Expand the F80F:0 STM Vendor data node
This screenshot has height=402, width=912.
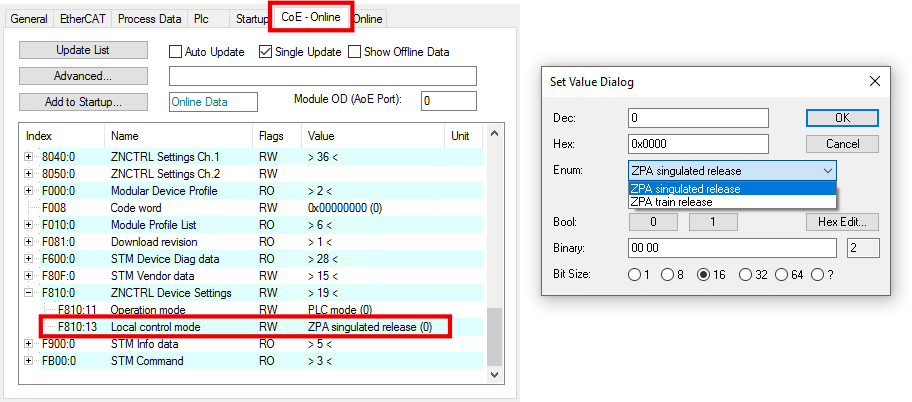(x=28, y=276)
